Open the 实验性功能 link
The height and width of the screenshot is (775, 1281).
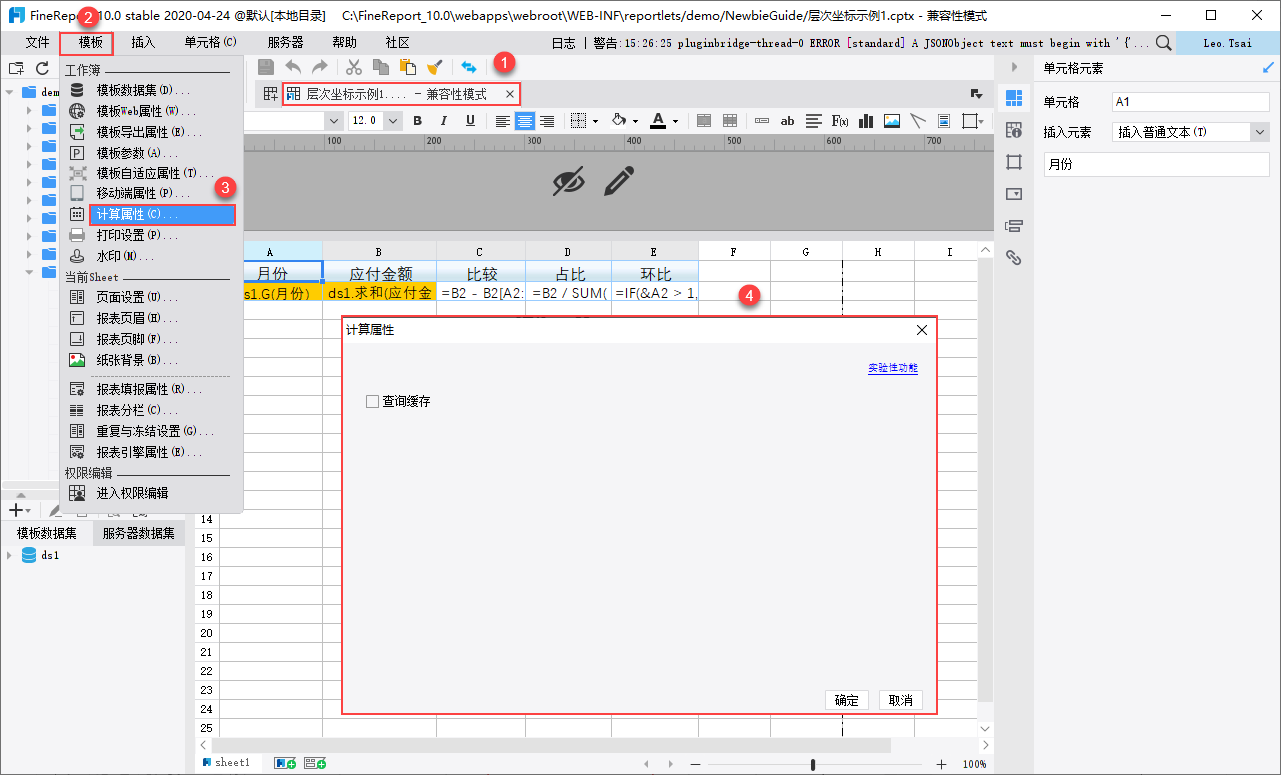click(x=893, y=368)
